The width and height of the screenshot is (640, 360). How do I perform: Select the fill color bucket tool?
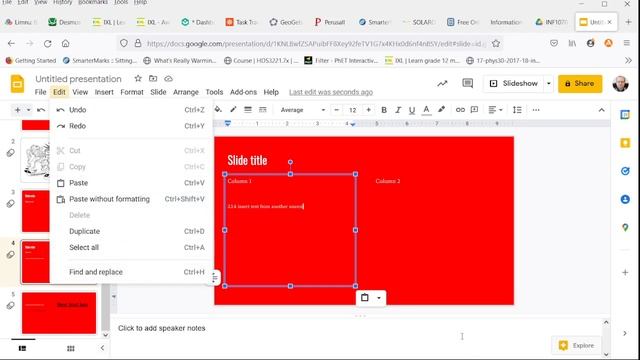218,109
